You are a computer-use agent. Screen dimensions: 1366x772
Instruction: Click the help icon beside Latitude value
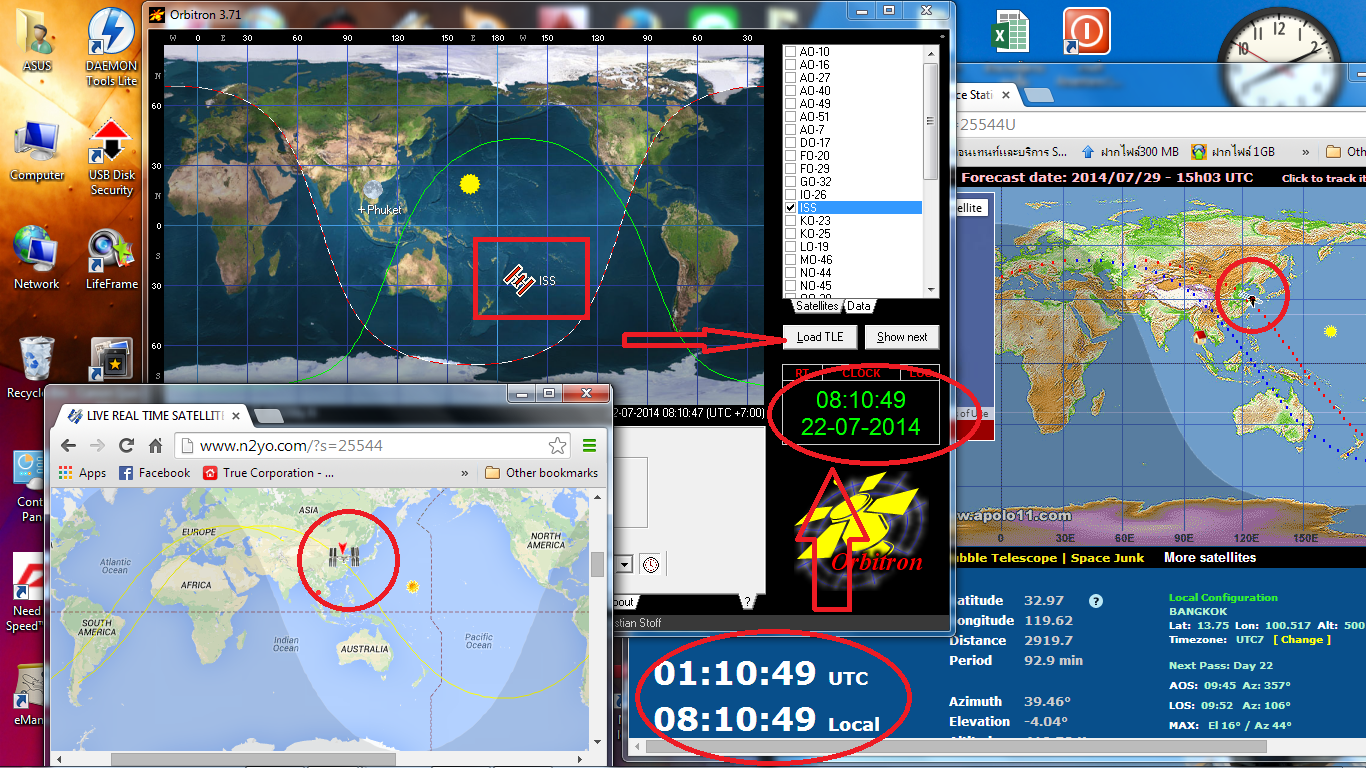coord(1096,601)
